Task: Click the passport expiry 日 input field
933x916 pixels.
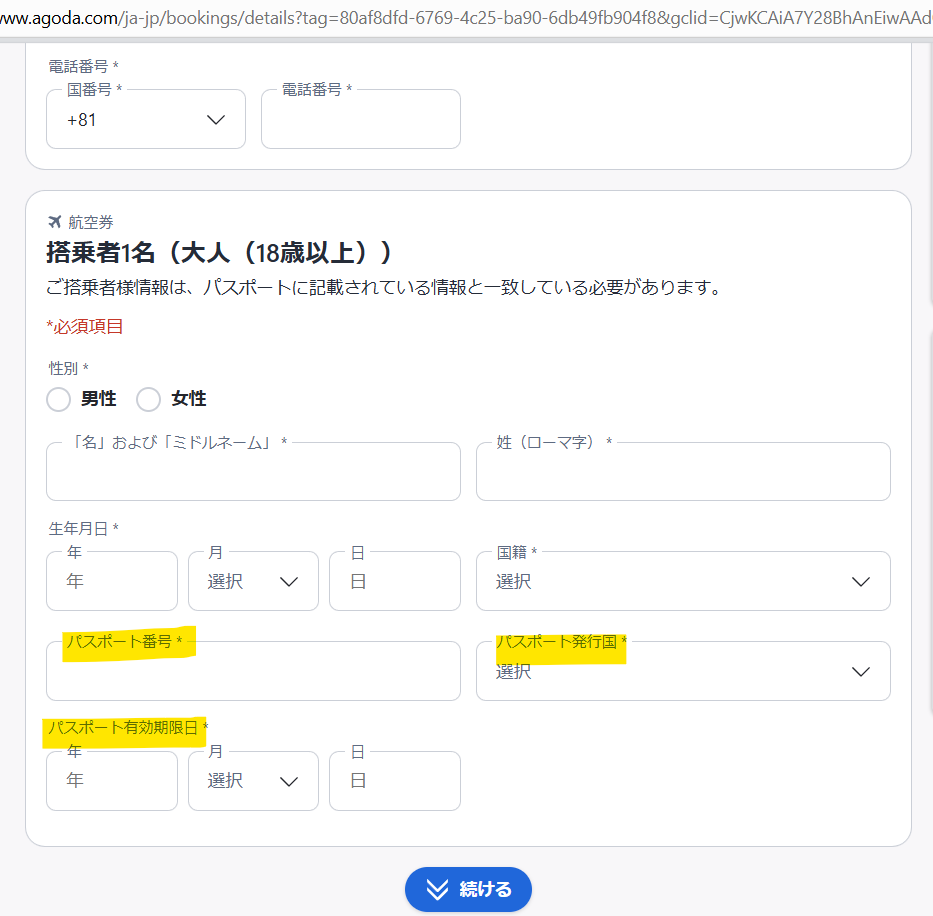Action: tap(395, 781)
